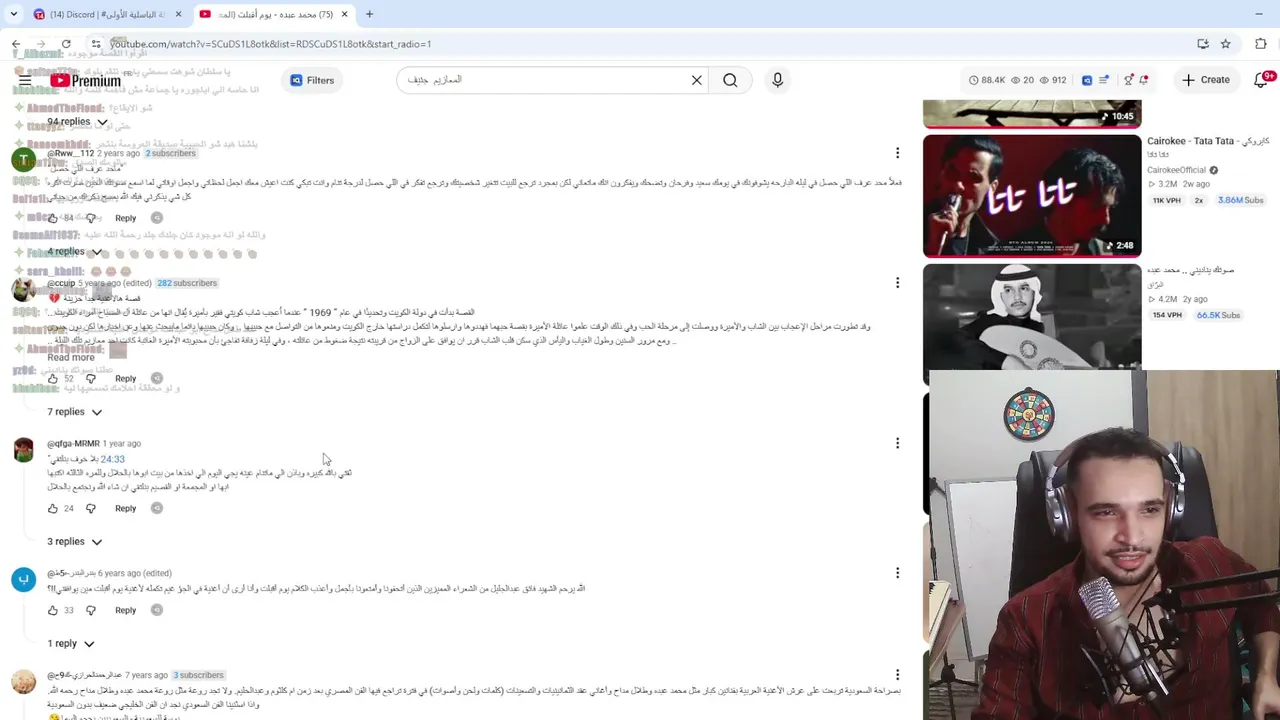1280x720 pixels.
Task: Dislike the @Rww__112 comment
Action: click(x=91, y=218)
